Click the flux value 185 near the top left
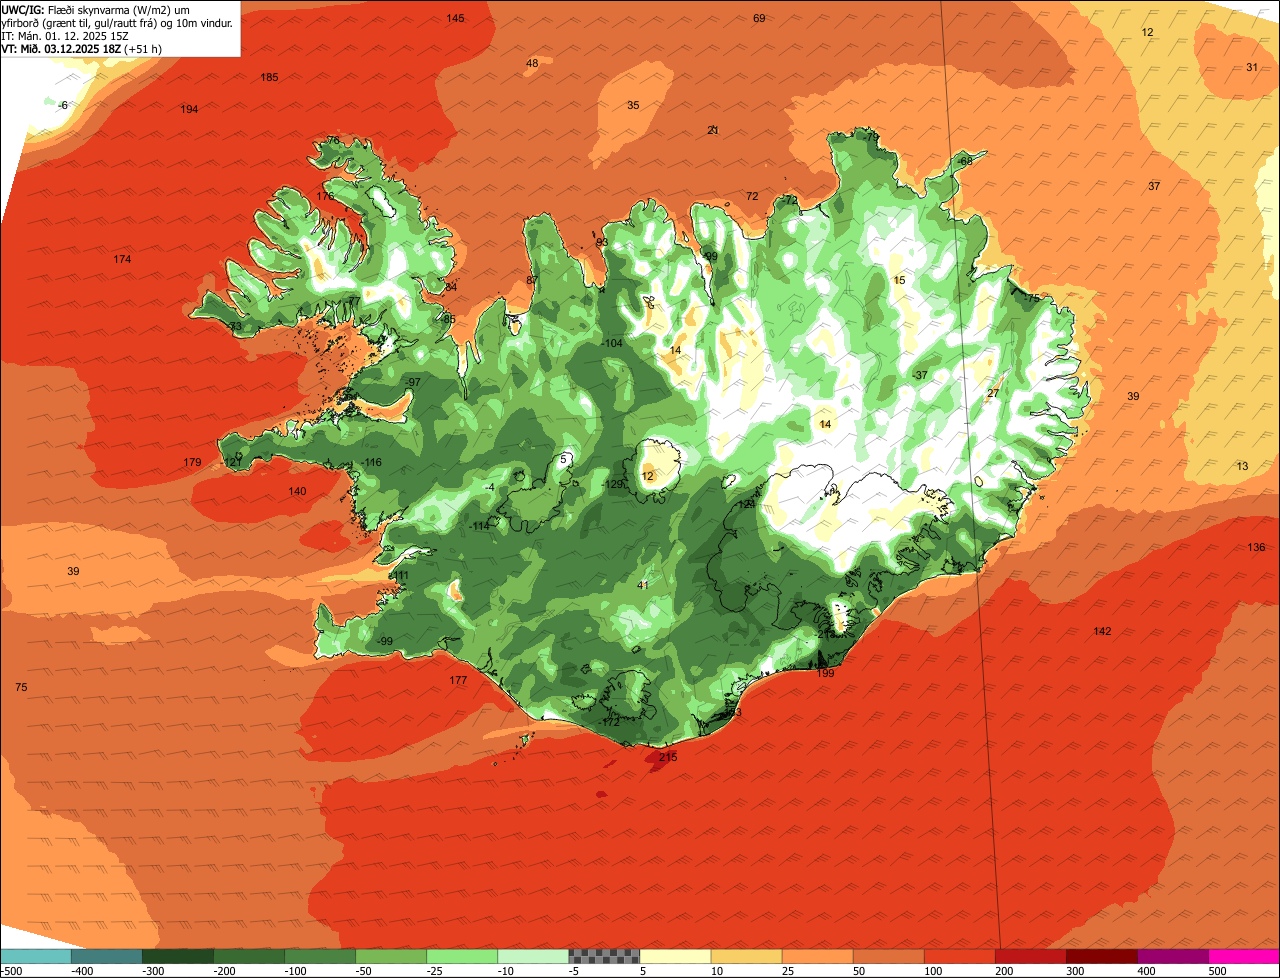1280x978 pixels. (x=269, y=77)
